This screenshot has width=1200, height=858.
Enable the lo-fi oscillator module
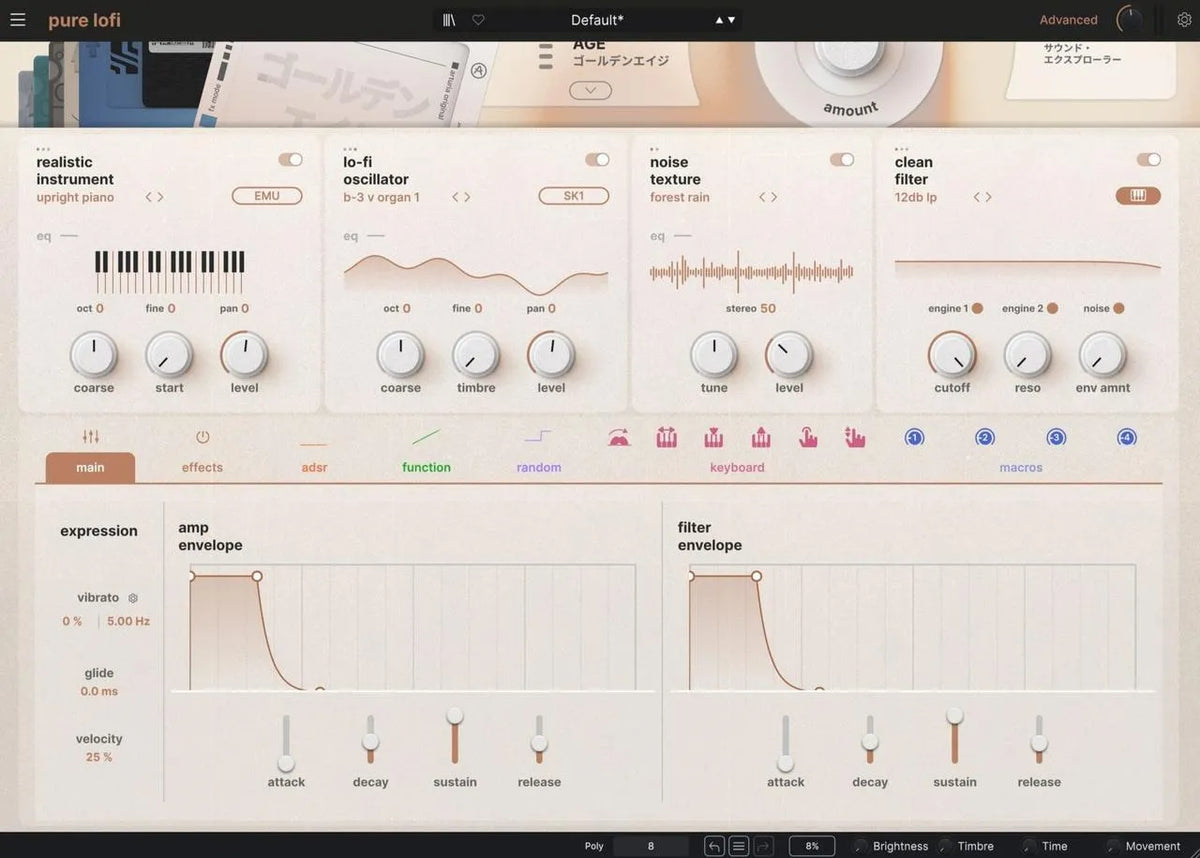pos(598,159)
